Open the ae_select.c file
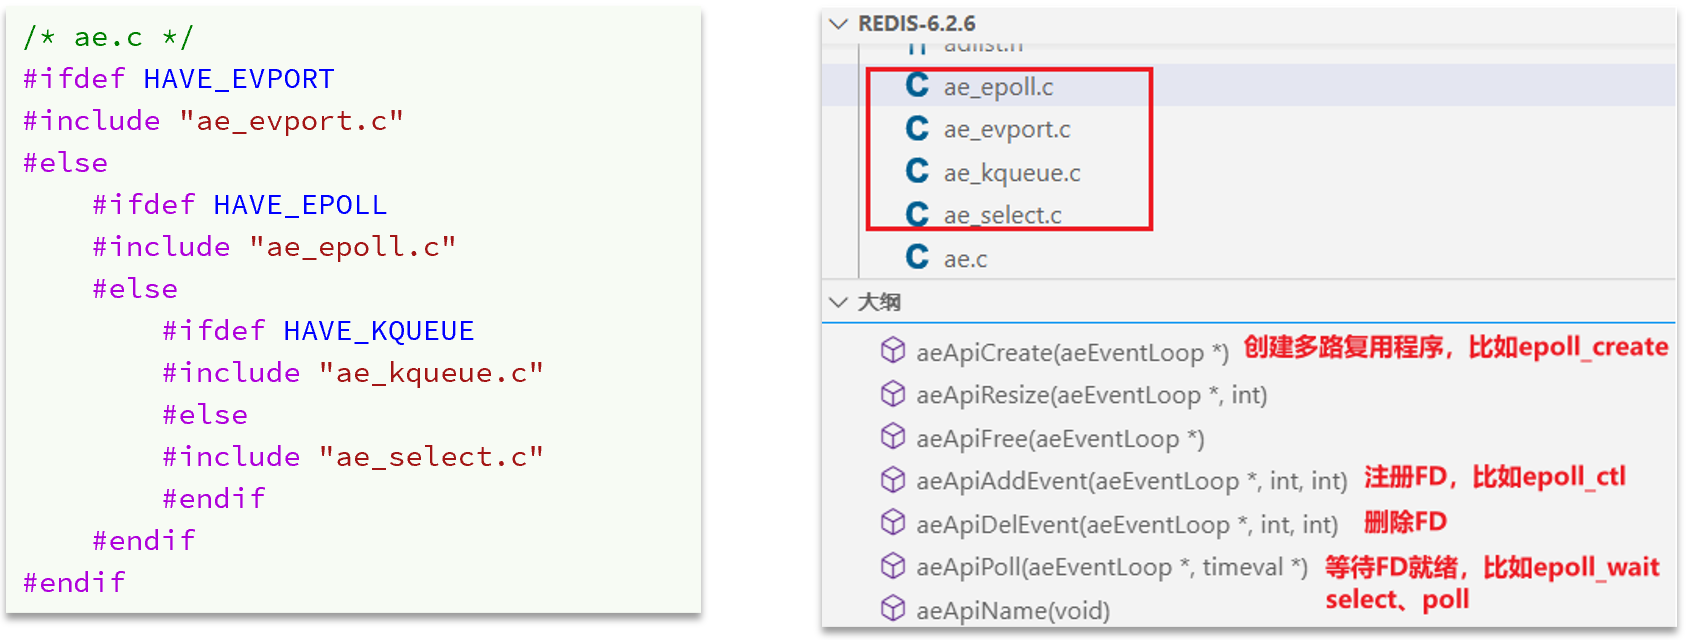 (1002, 215)
